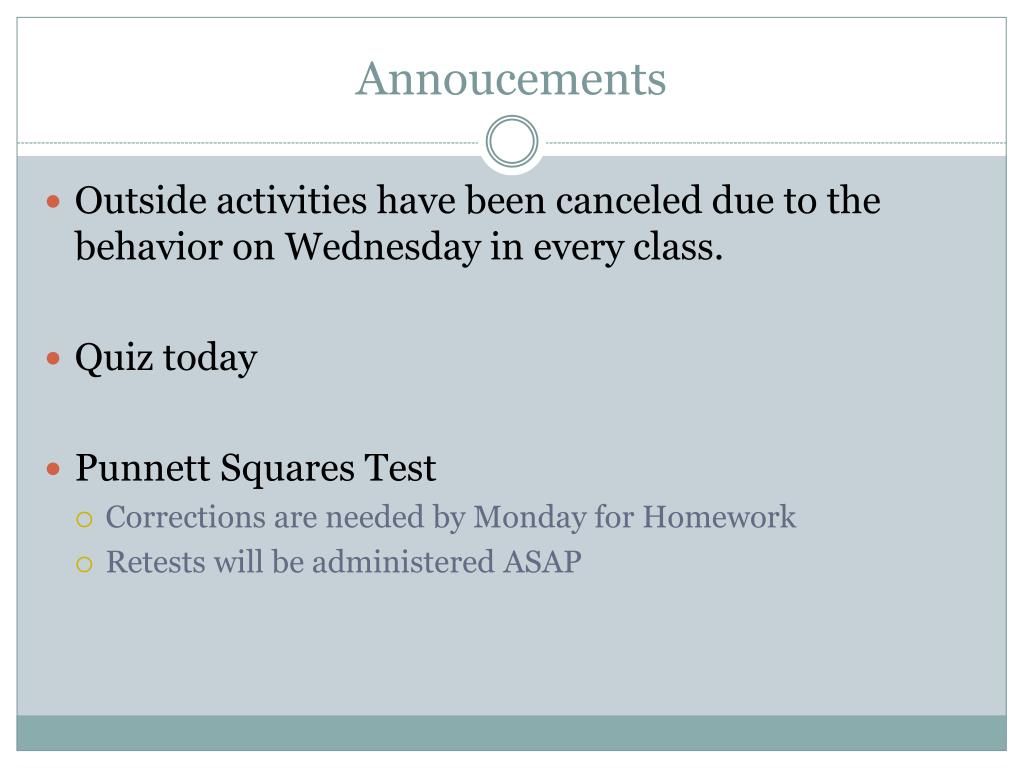
Task: Click the word 'Homework' in the sub-bullet
Action: 719,517
